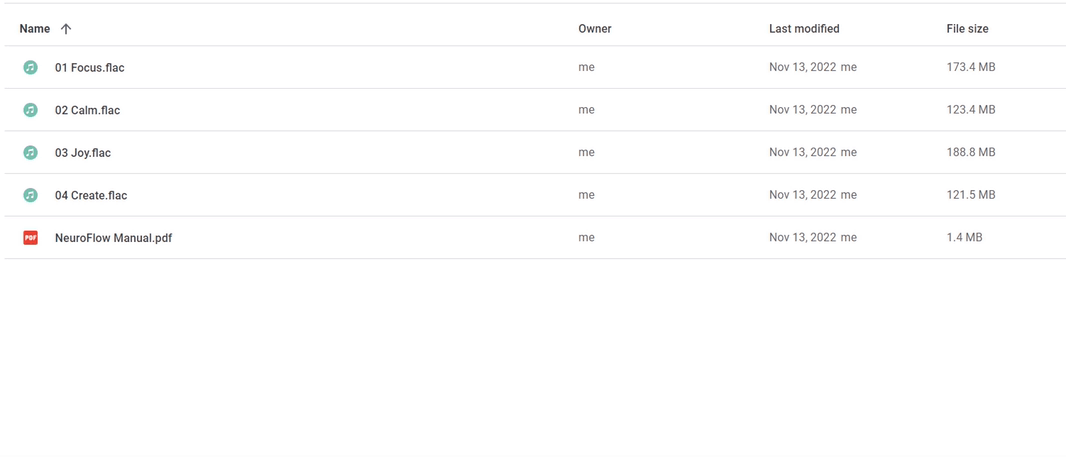This screenshot has width=1066, height=457.
Task: Select the 02 Calm.flac file name
Action: click(88, 109)
